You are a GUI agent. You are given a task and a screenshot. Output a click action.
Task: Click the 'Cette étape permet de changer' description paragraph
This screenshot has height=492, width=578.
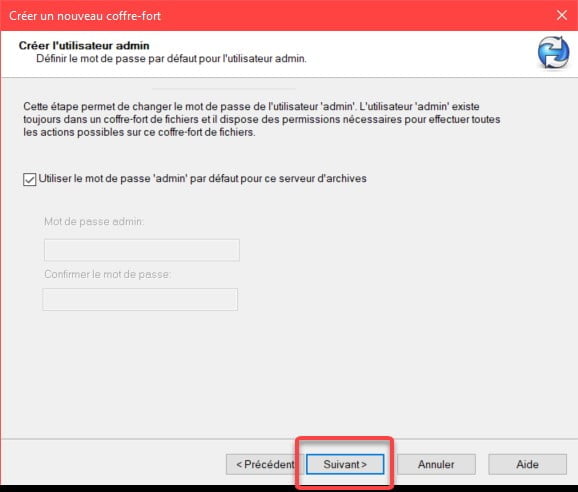pos(262,119)
